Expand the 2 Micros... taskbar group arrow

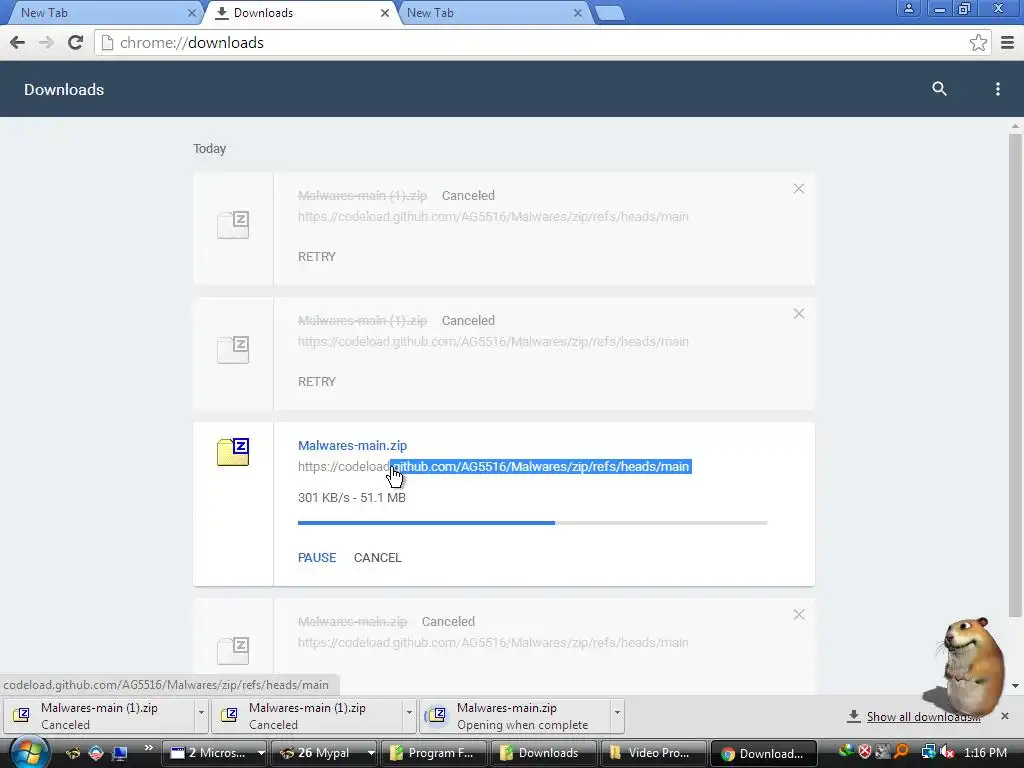click(x=261, y=753)
